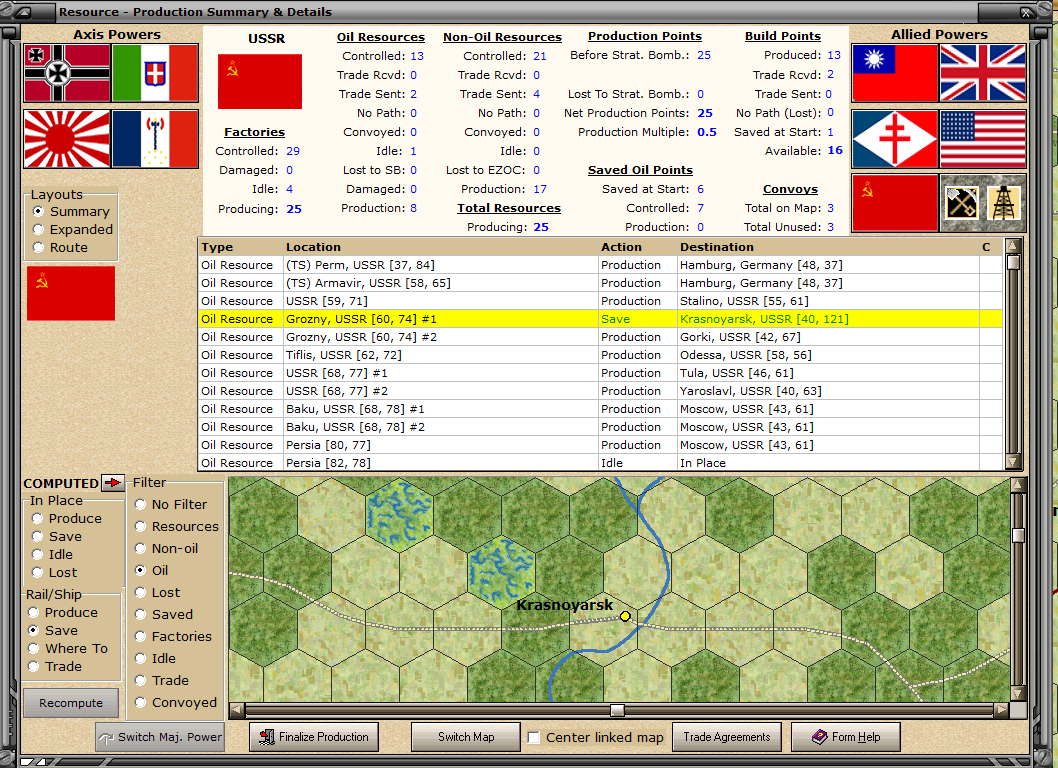Screen dimensions: 1058x768
Task: Select the Summary layout option
Action: (x=72, y=211)
